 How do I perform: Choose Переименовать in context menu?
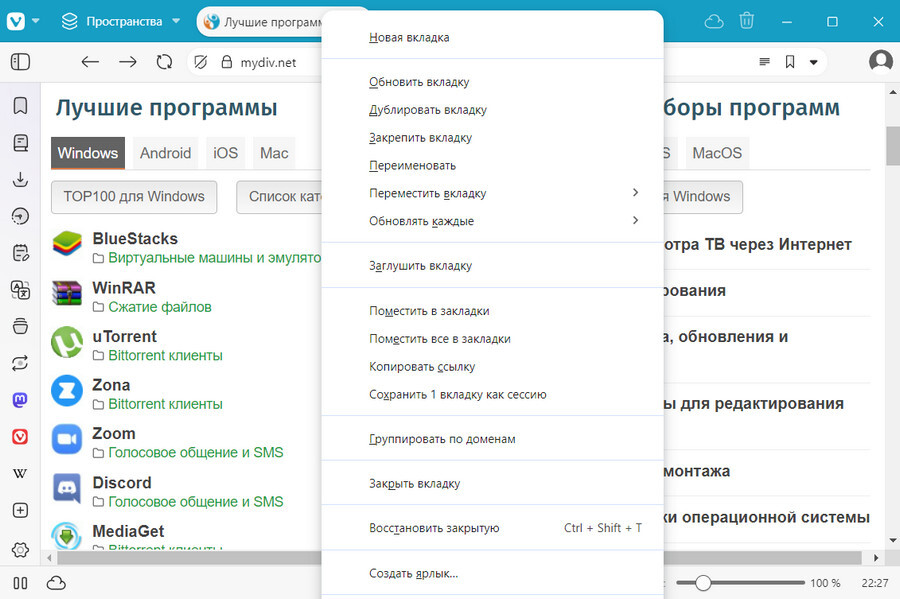tap(492, 165)
